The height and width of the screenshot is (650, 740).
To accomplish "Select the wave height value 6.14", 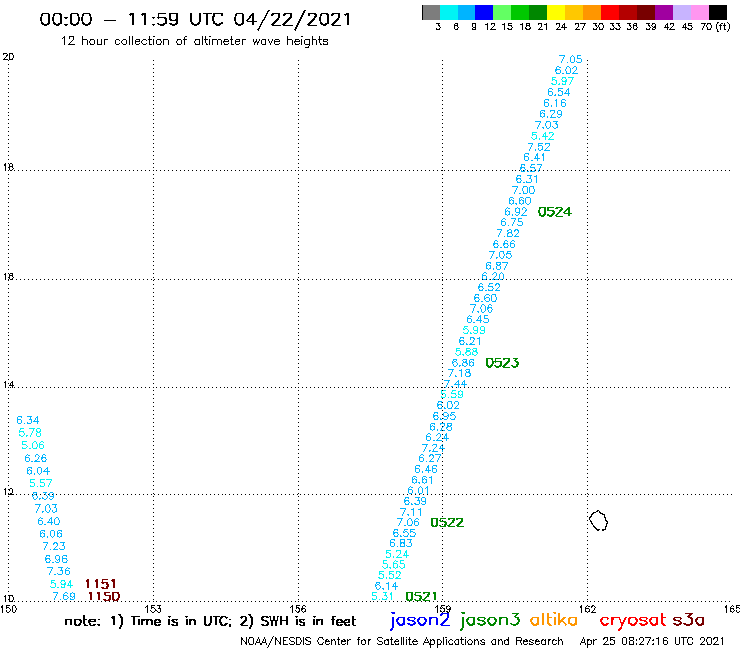I will coord(386,586).
